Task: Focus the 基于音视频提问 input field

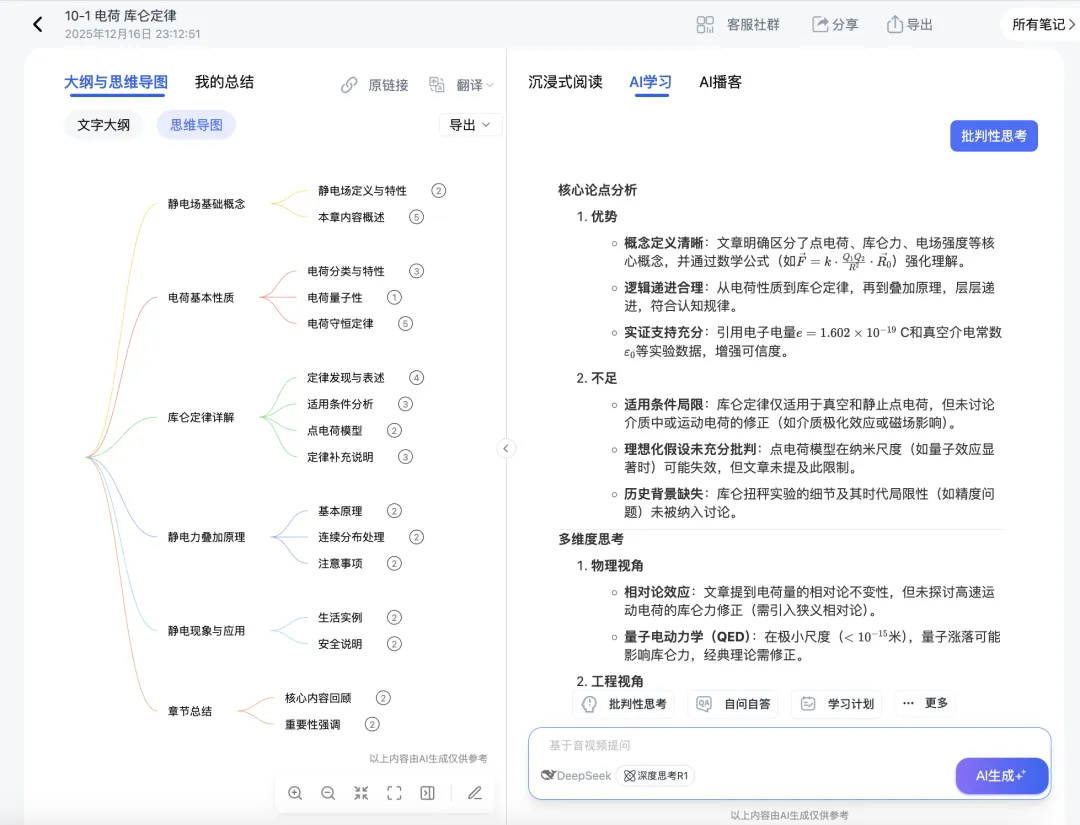Action: point(789,745)
